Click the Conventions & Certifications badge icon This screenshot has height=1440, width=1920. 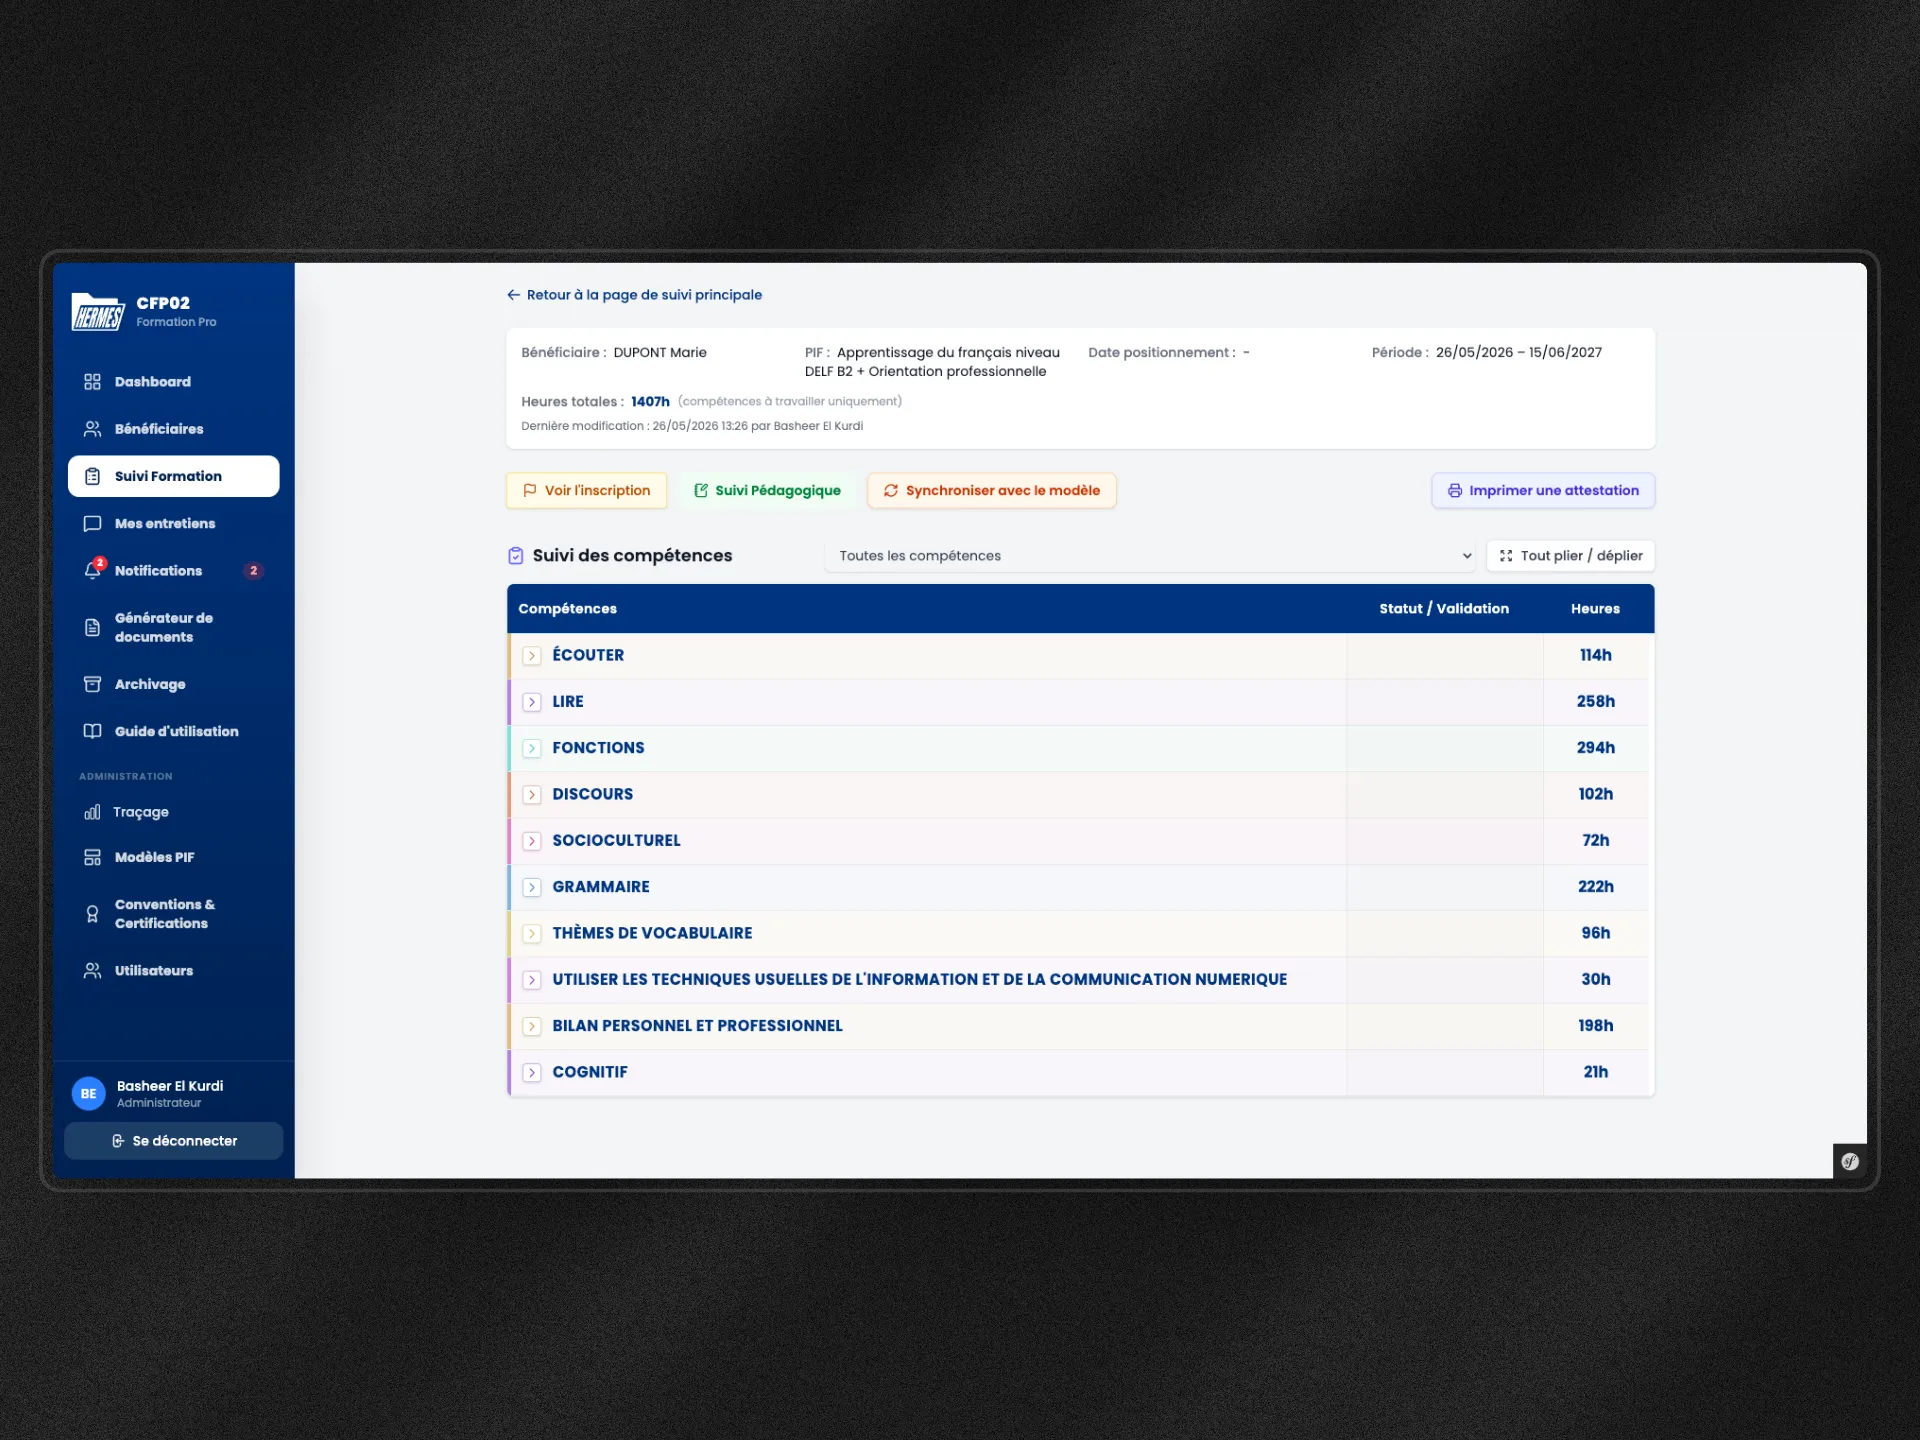(x=92, y=914)
